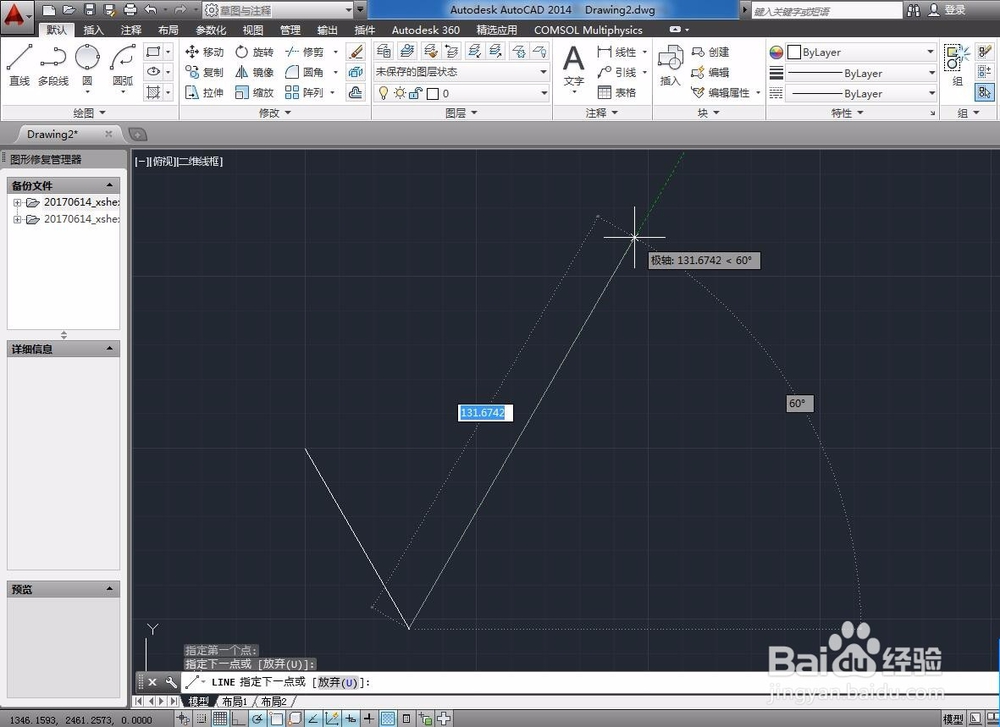
Task: Toggle Object Snap in status bar
Action: coord(276,719)
